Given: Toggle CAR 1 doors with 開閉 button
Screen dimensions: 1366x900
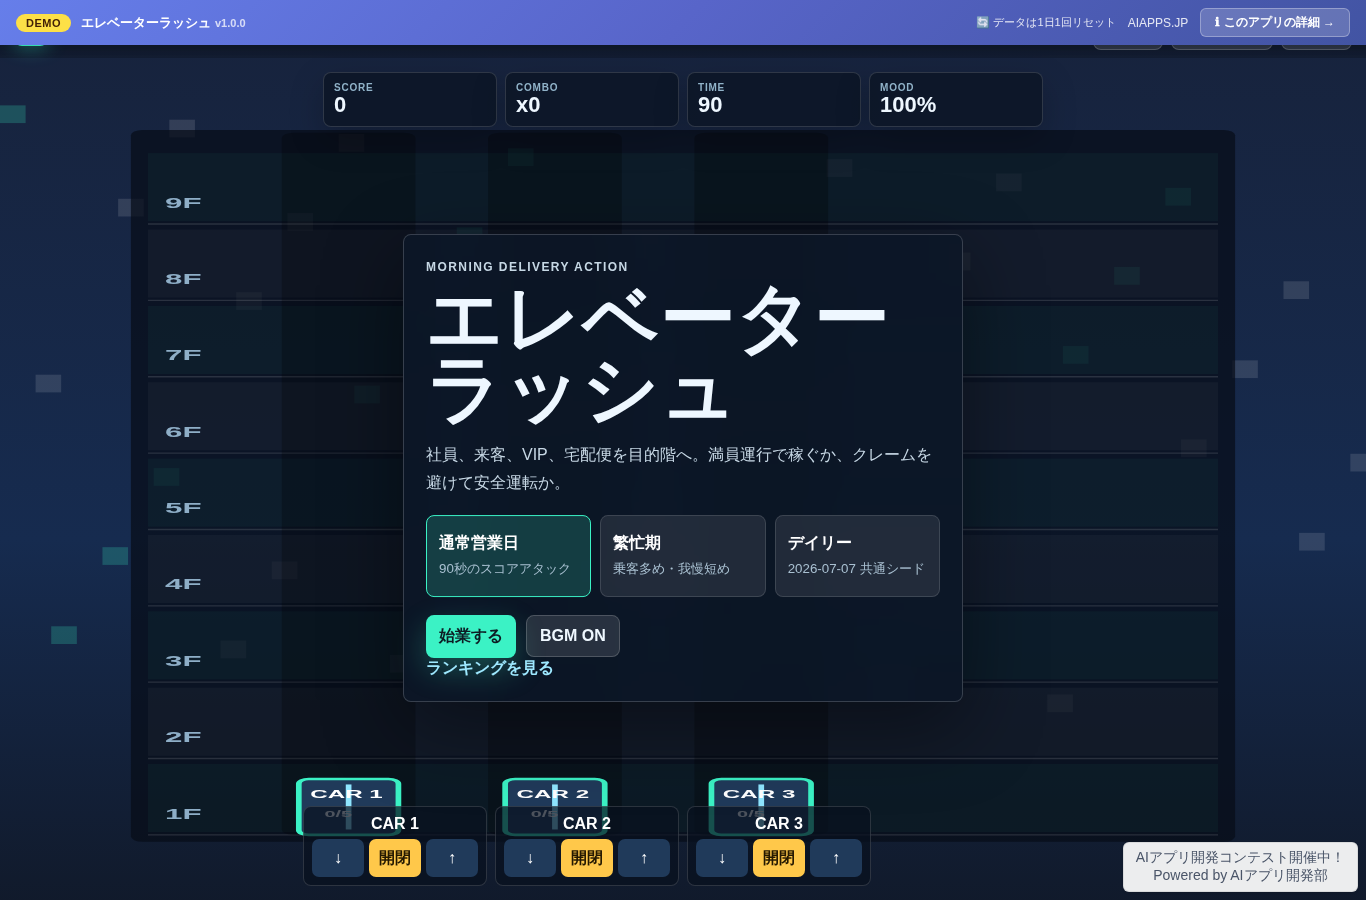Looking at the screenshot, I should (x=395, y=858).
